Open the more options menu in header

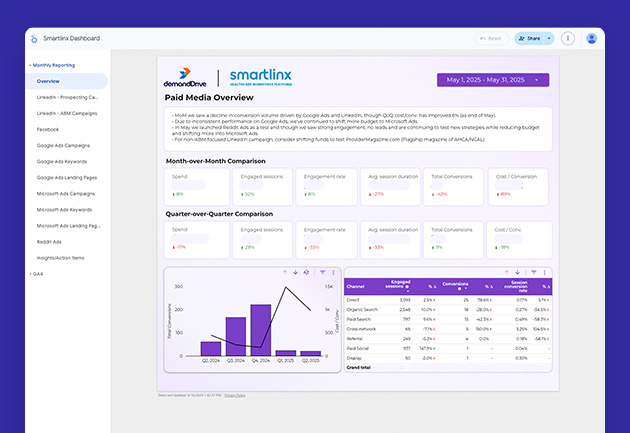[568, 39]
